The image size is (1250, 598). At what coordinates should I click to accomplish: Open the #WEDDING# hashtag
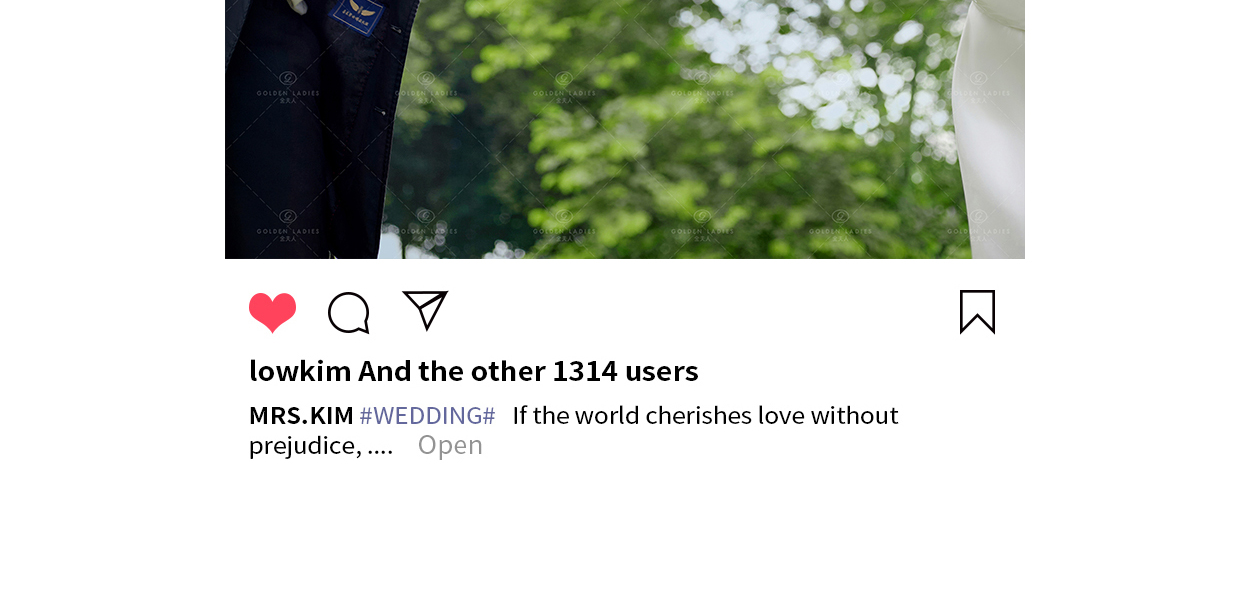click(427, 415)
